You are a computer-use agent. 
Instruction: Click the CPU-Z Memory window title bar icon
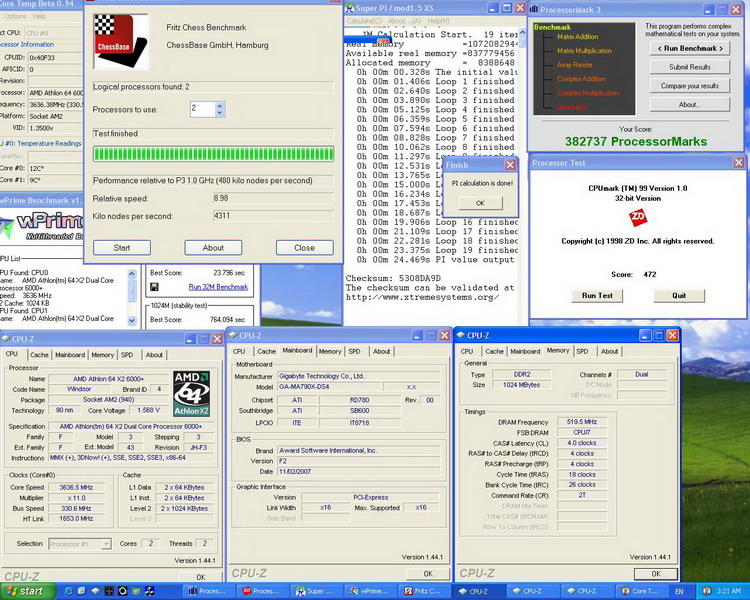point(461,335)
